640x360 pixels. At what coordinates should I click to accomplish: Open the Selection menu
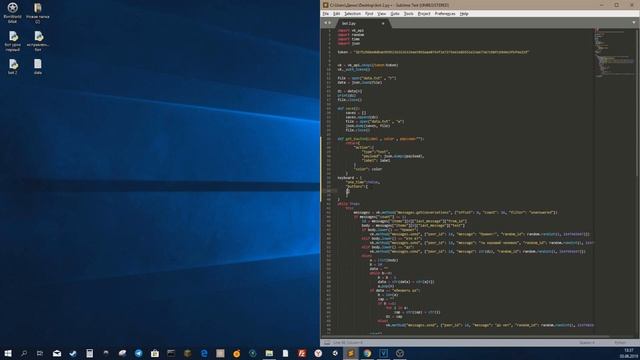pyautogui.click(x=352, y=14)
